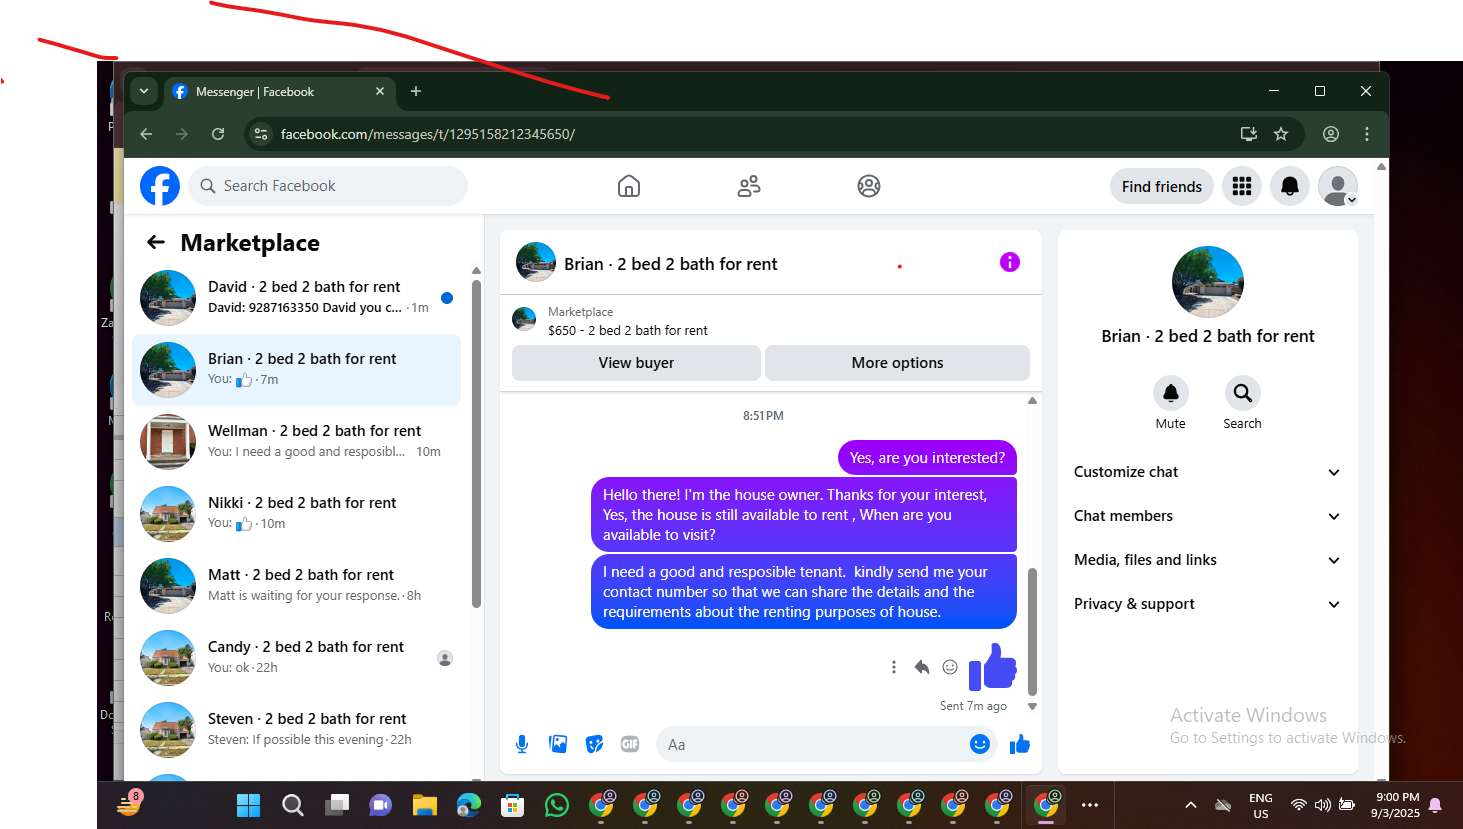Image resolution: width=1463 pixels, height=829 pixels.
Task: Go to the Facebook Home feed icon
Action: click(629, 186)
